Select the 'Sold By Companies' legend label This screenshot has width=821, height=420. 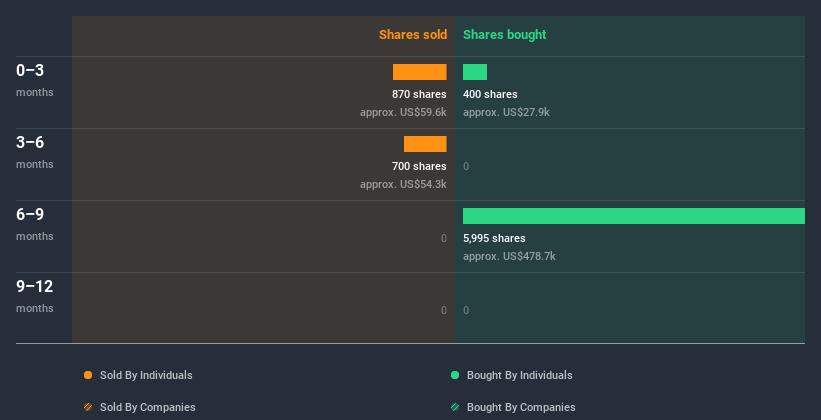[148, 407]
